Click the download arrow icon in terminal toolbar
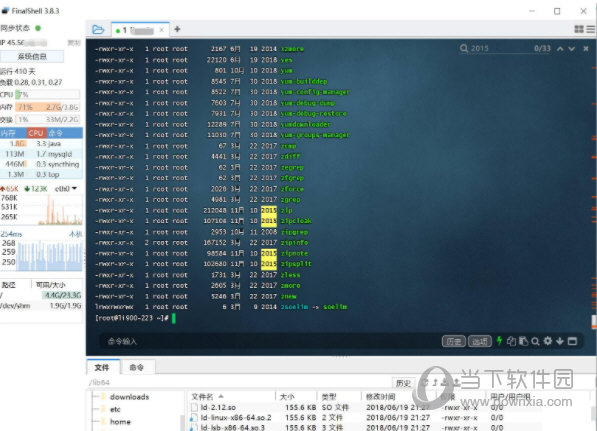597x431 pixels. (560, 341)
